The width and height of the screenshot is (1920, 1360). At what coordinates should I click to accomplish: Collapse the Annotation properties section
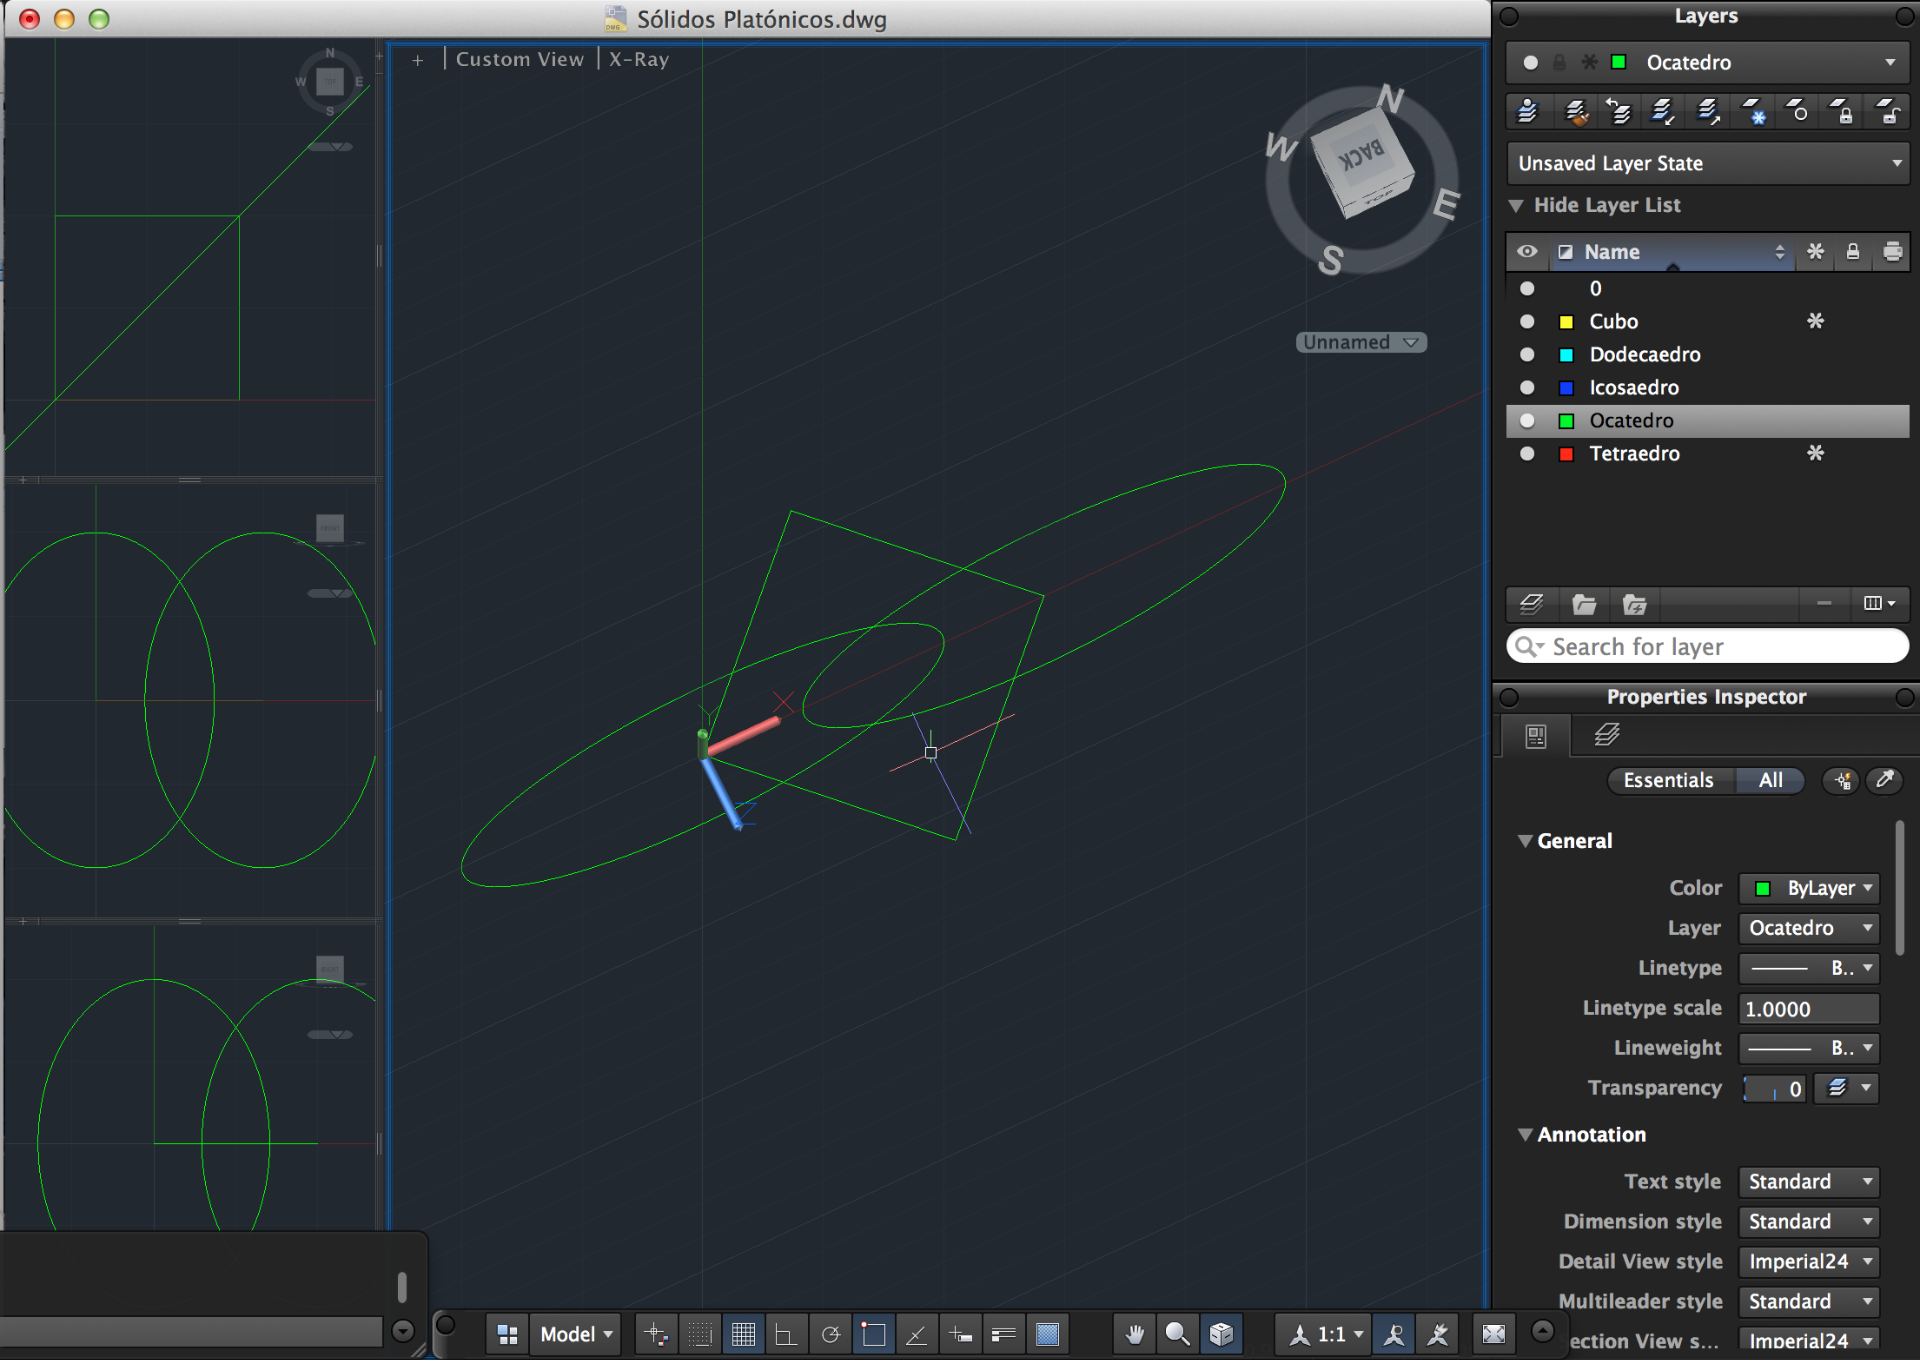[1525, 1135]
